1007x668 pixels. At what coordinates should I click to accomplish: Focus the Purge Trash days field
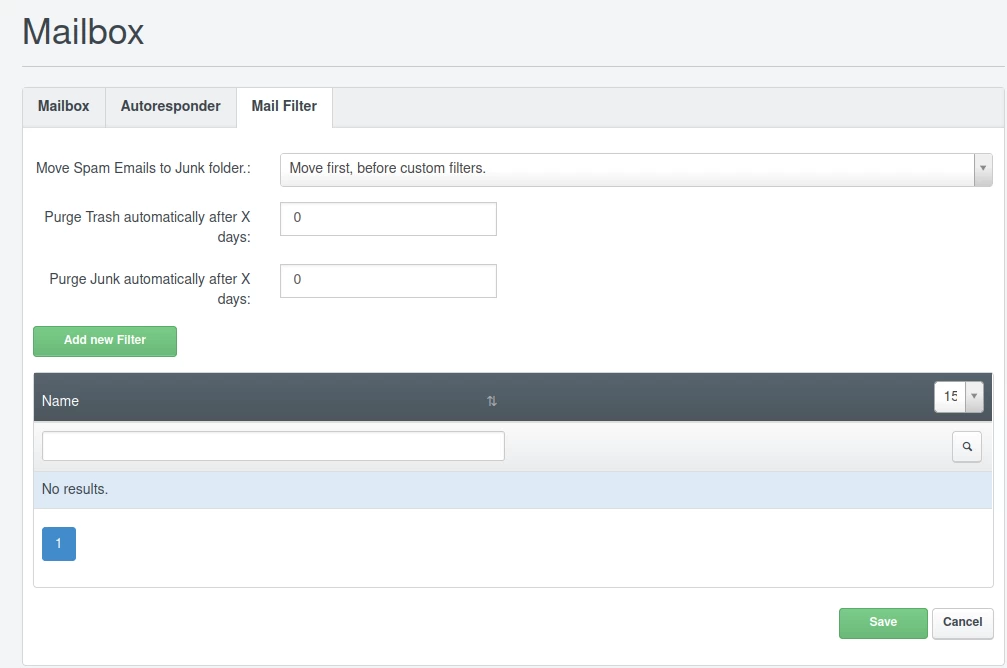pyautogui.click(x=388, y=218)
